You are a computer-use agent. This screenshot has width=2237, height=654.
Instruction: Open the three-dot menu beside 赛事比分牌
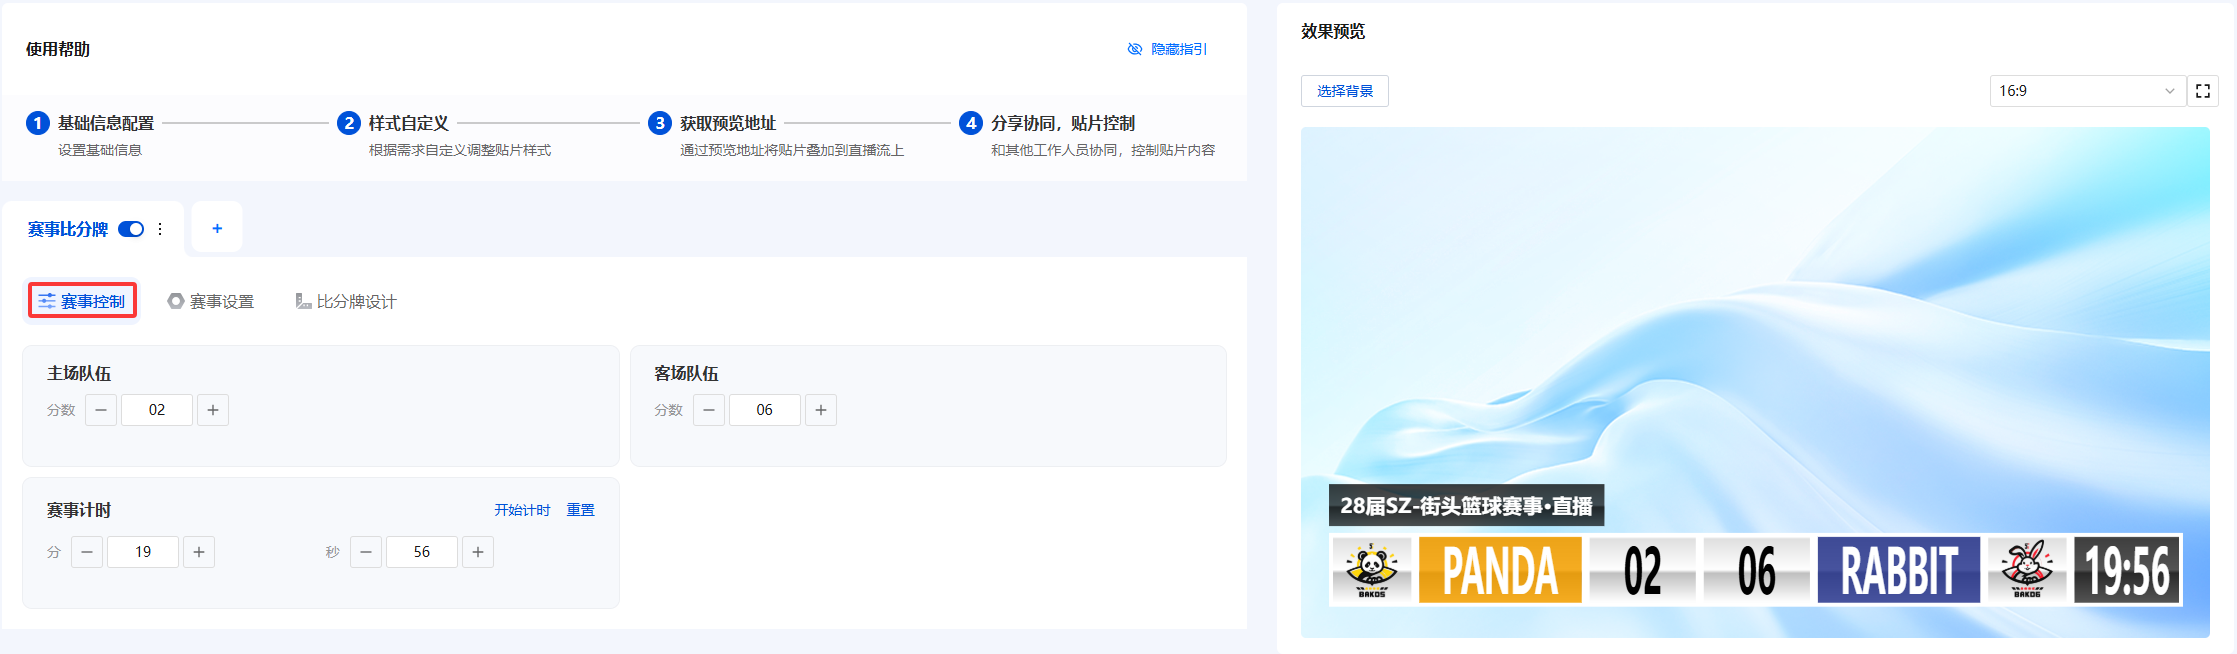coord(160,229)
